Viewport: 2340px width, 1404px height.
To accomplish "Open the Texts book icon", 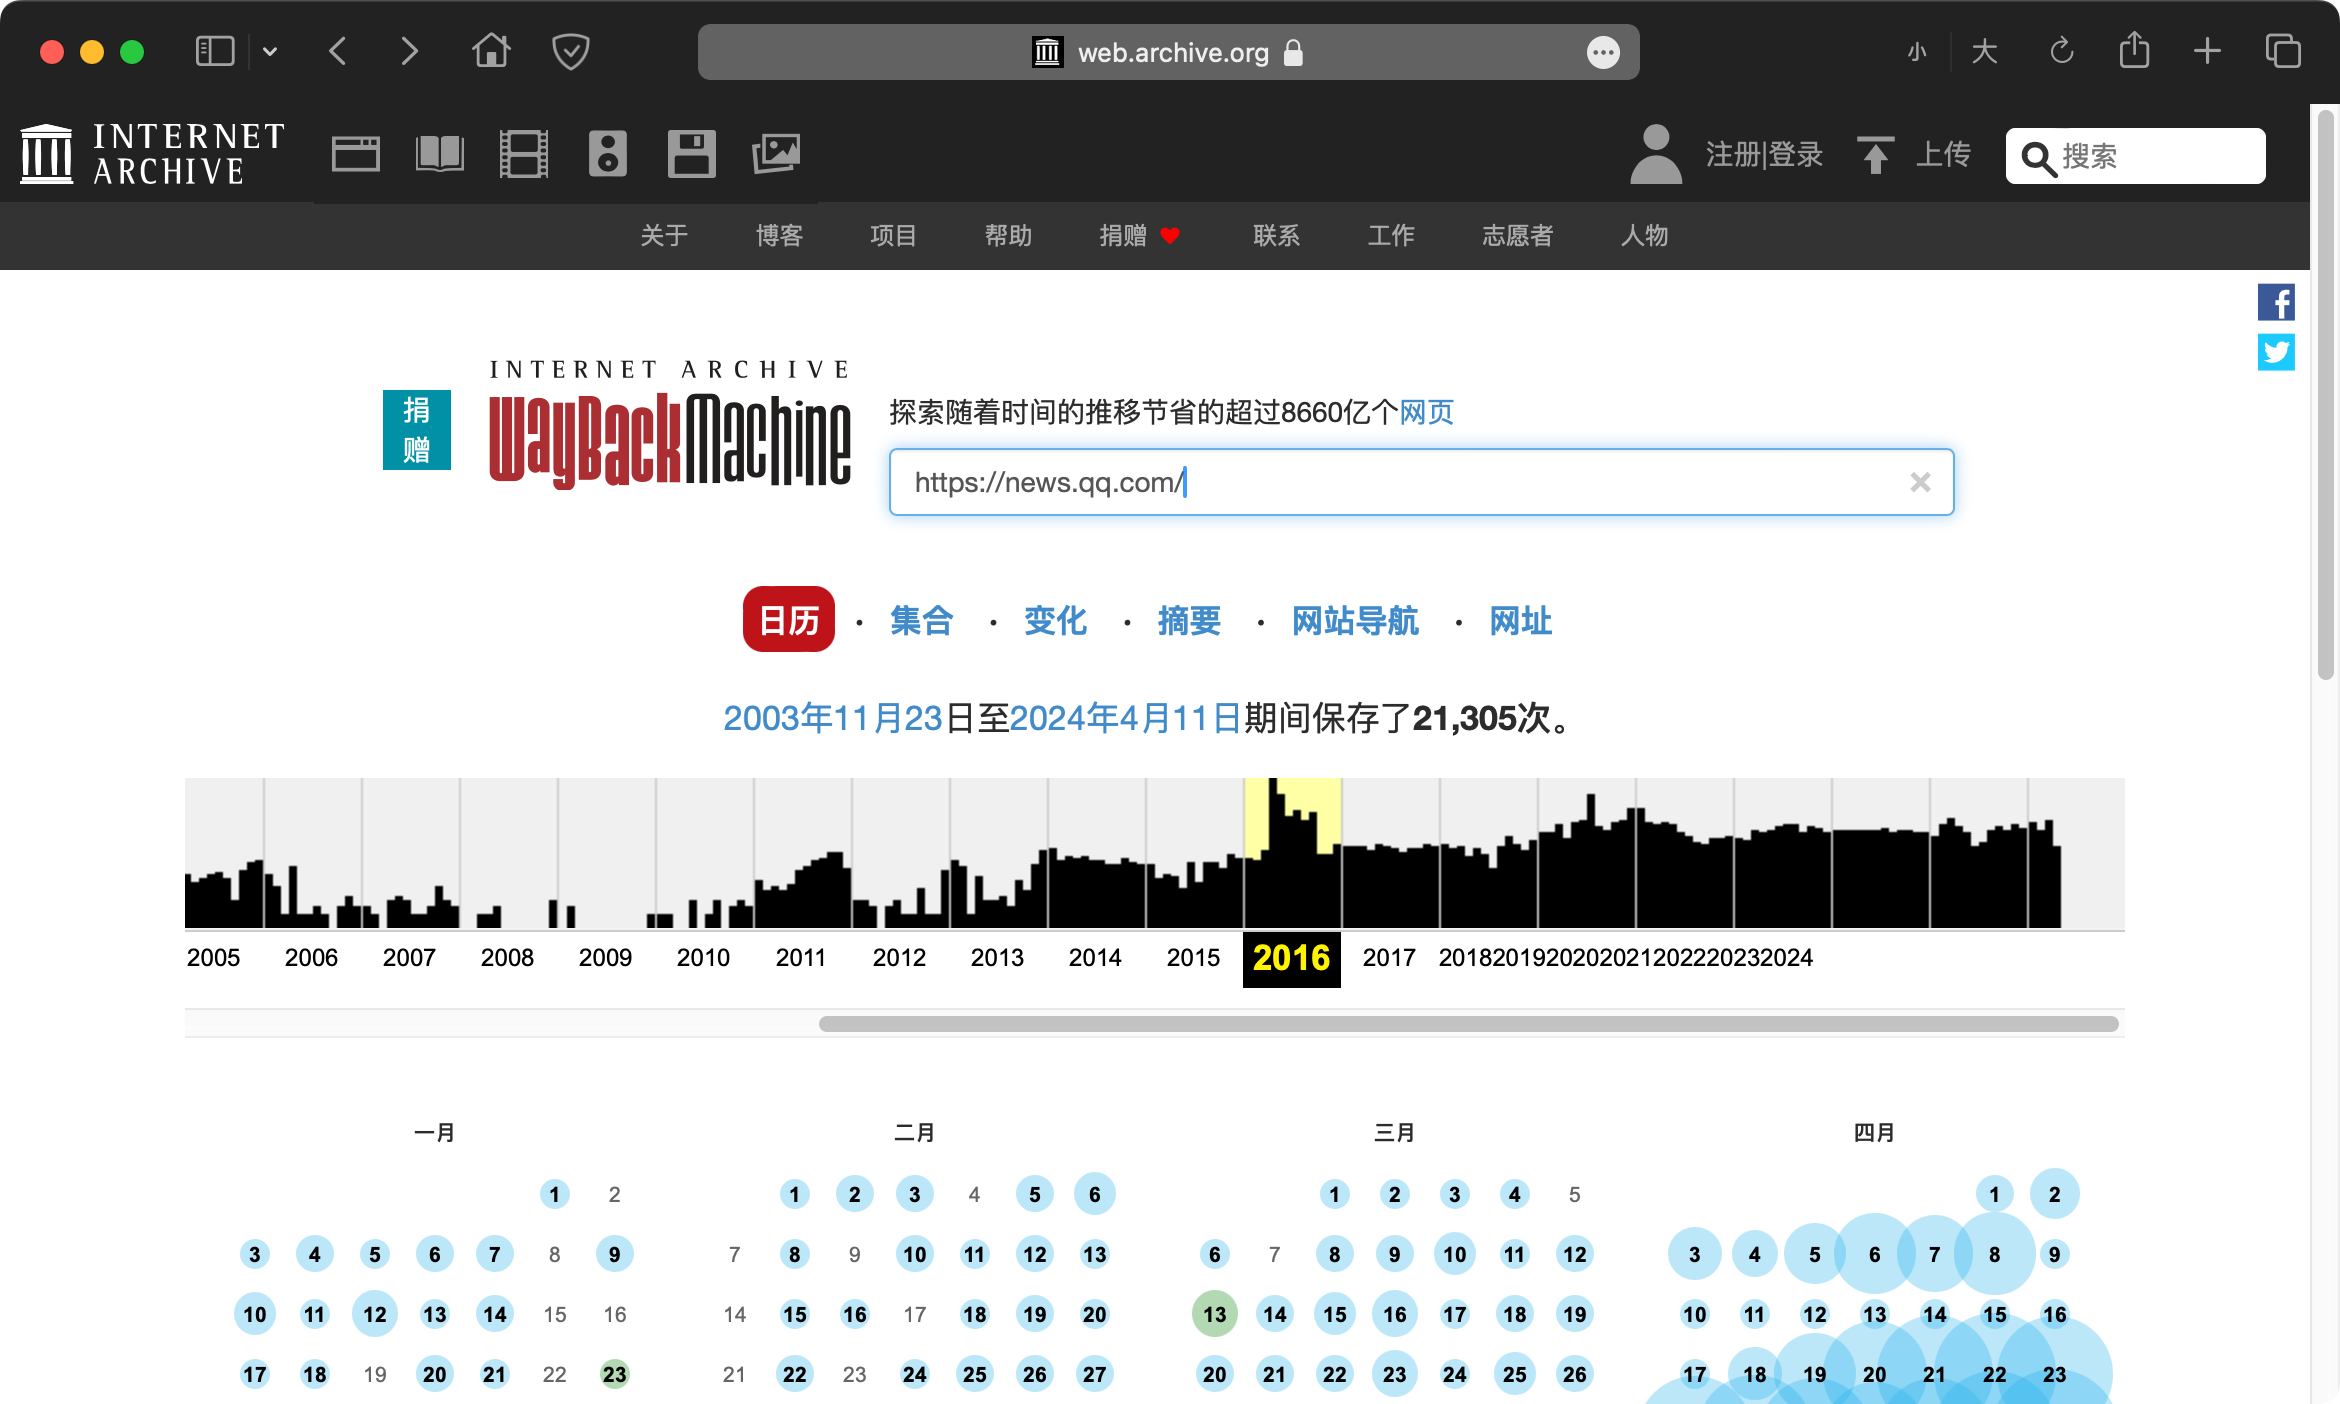I will tap(440, 154).
